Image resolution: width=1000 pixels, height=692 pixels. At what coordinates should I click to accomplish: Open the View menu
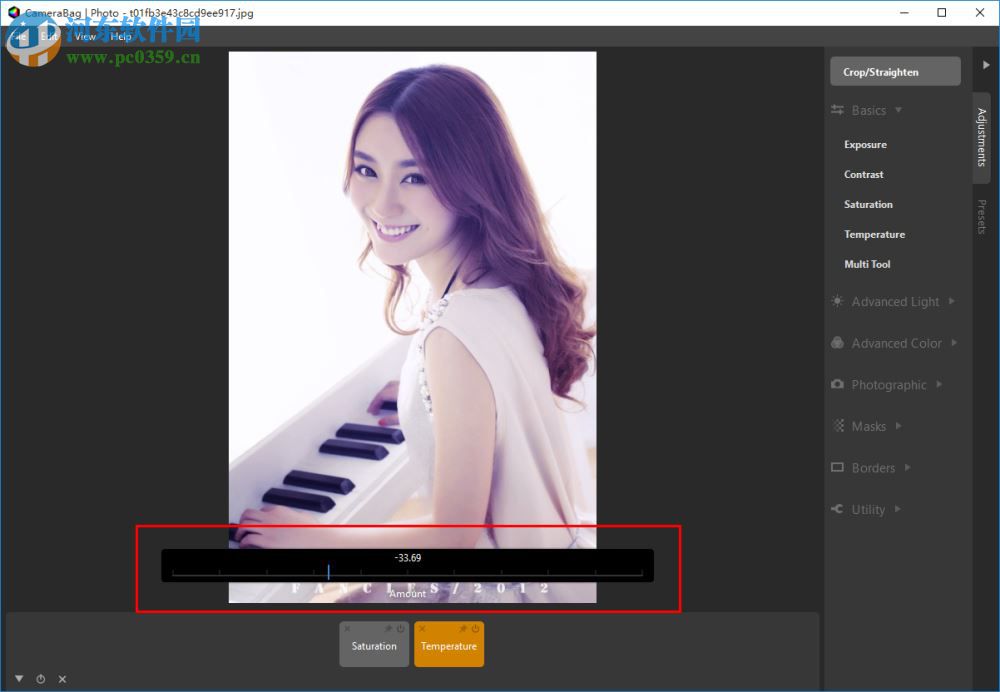click(85, 36)
